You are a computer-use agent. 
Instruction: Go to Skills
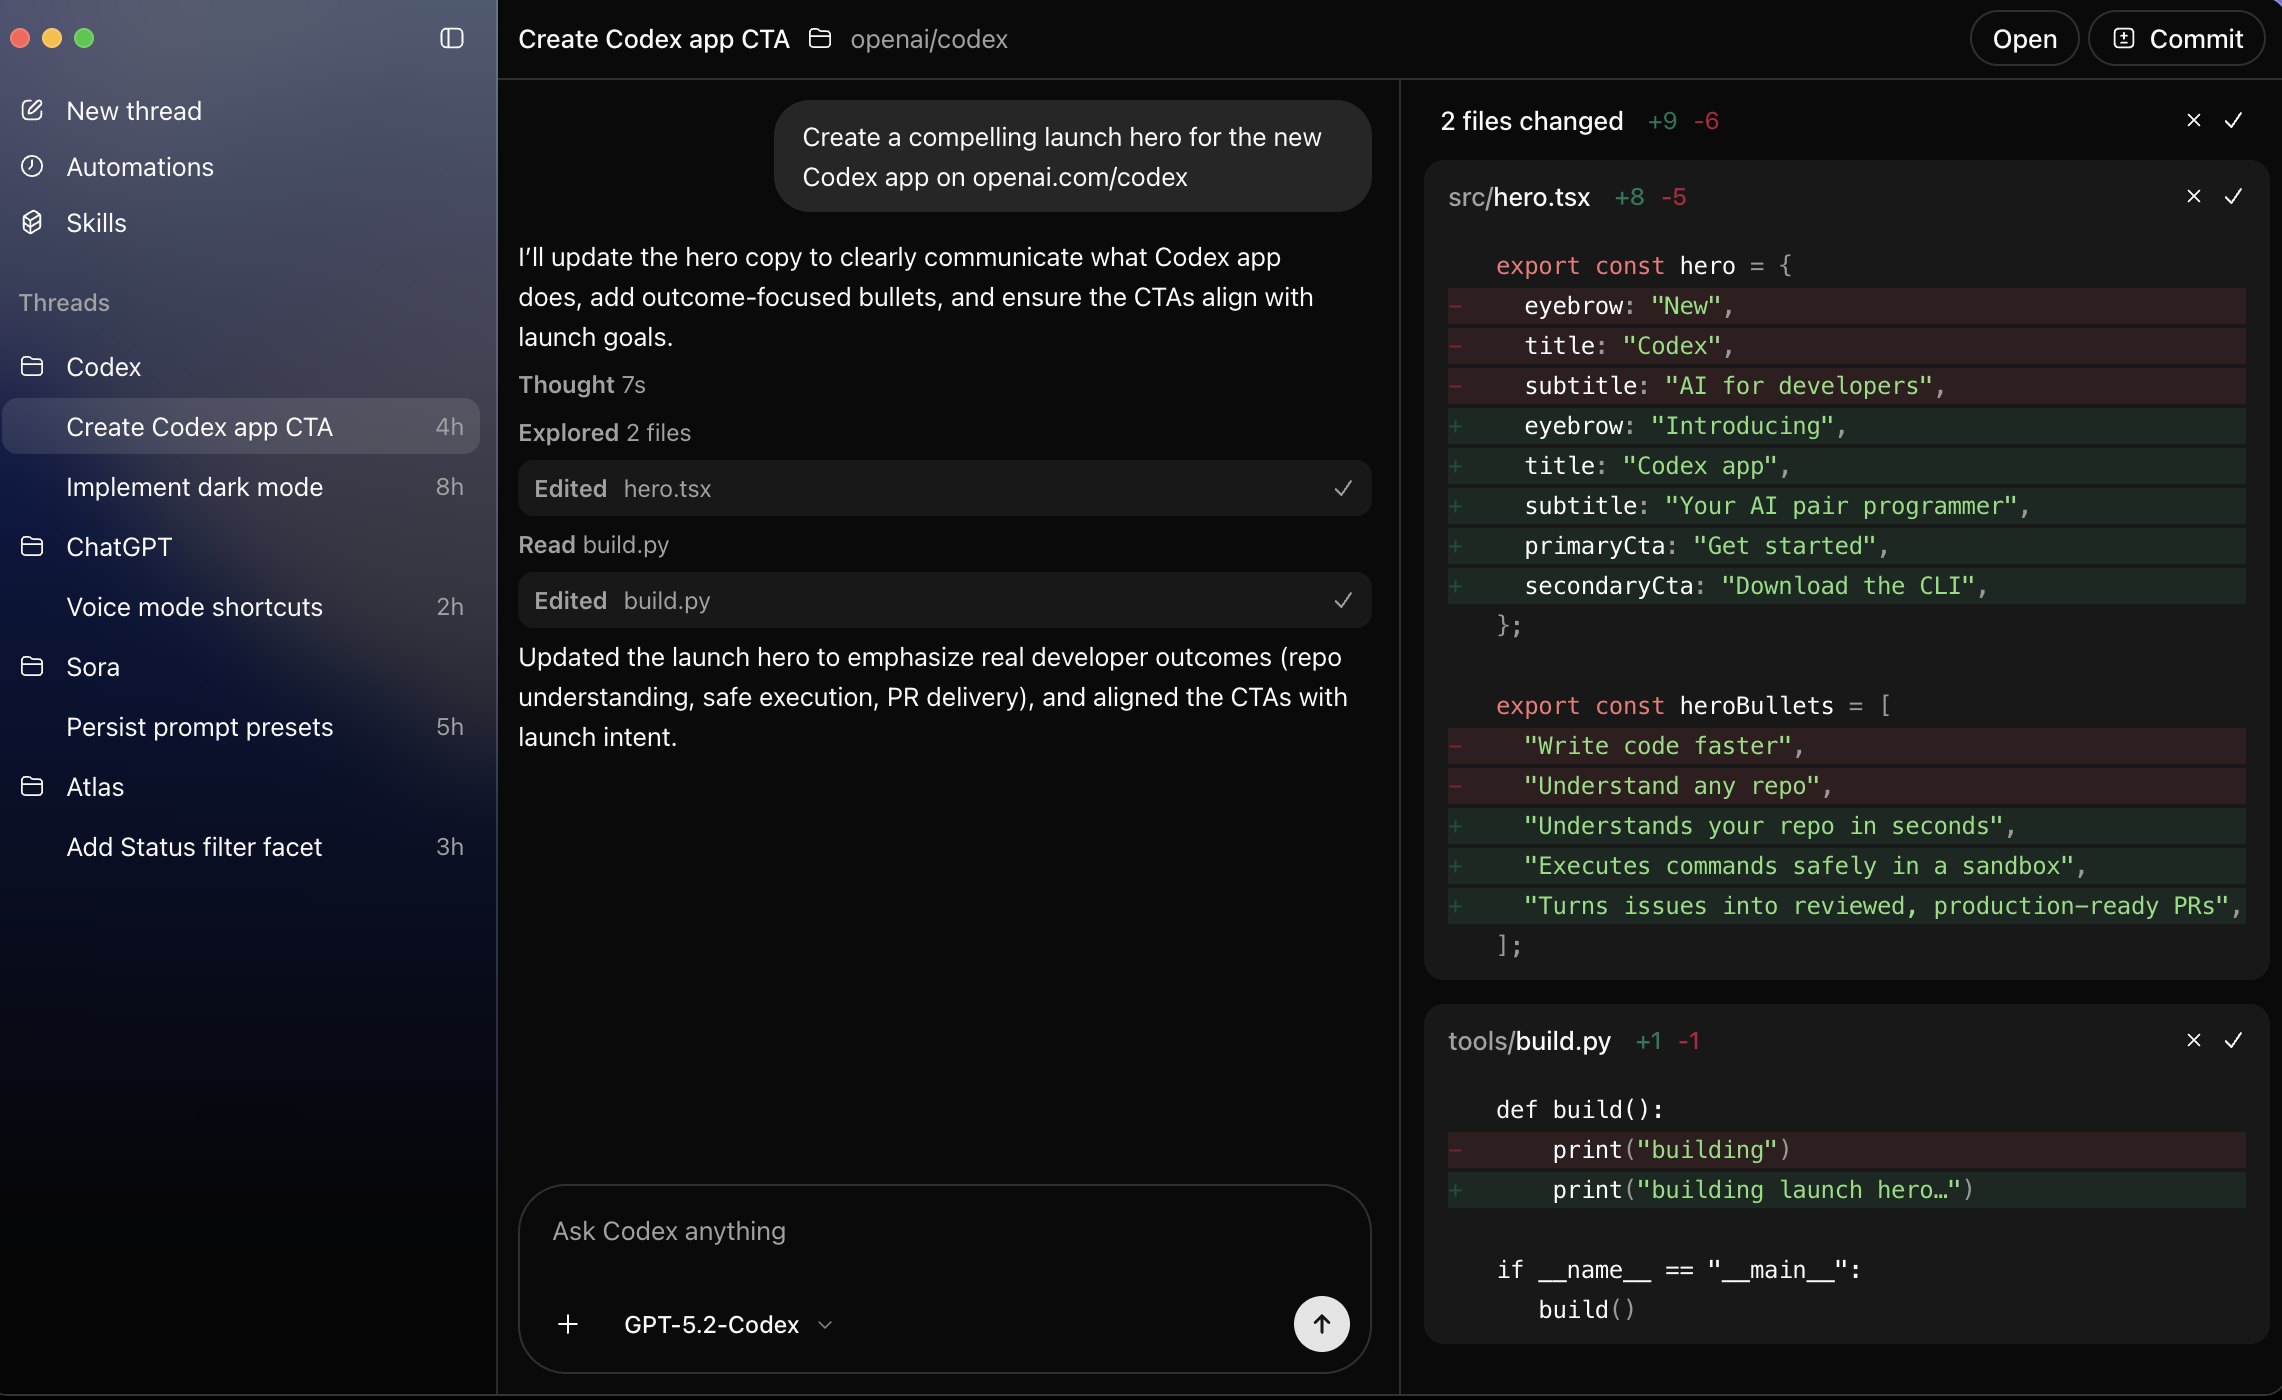point(96,222)
